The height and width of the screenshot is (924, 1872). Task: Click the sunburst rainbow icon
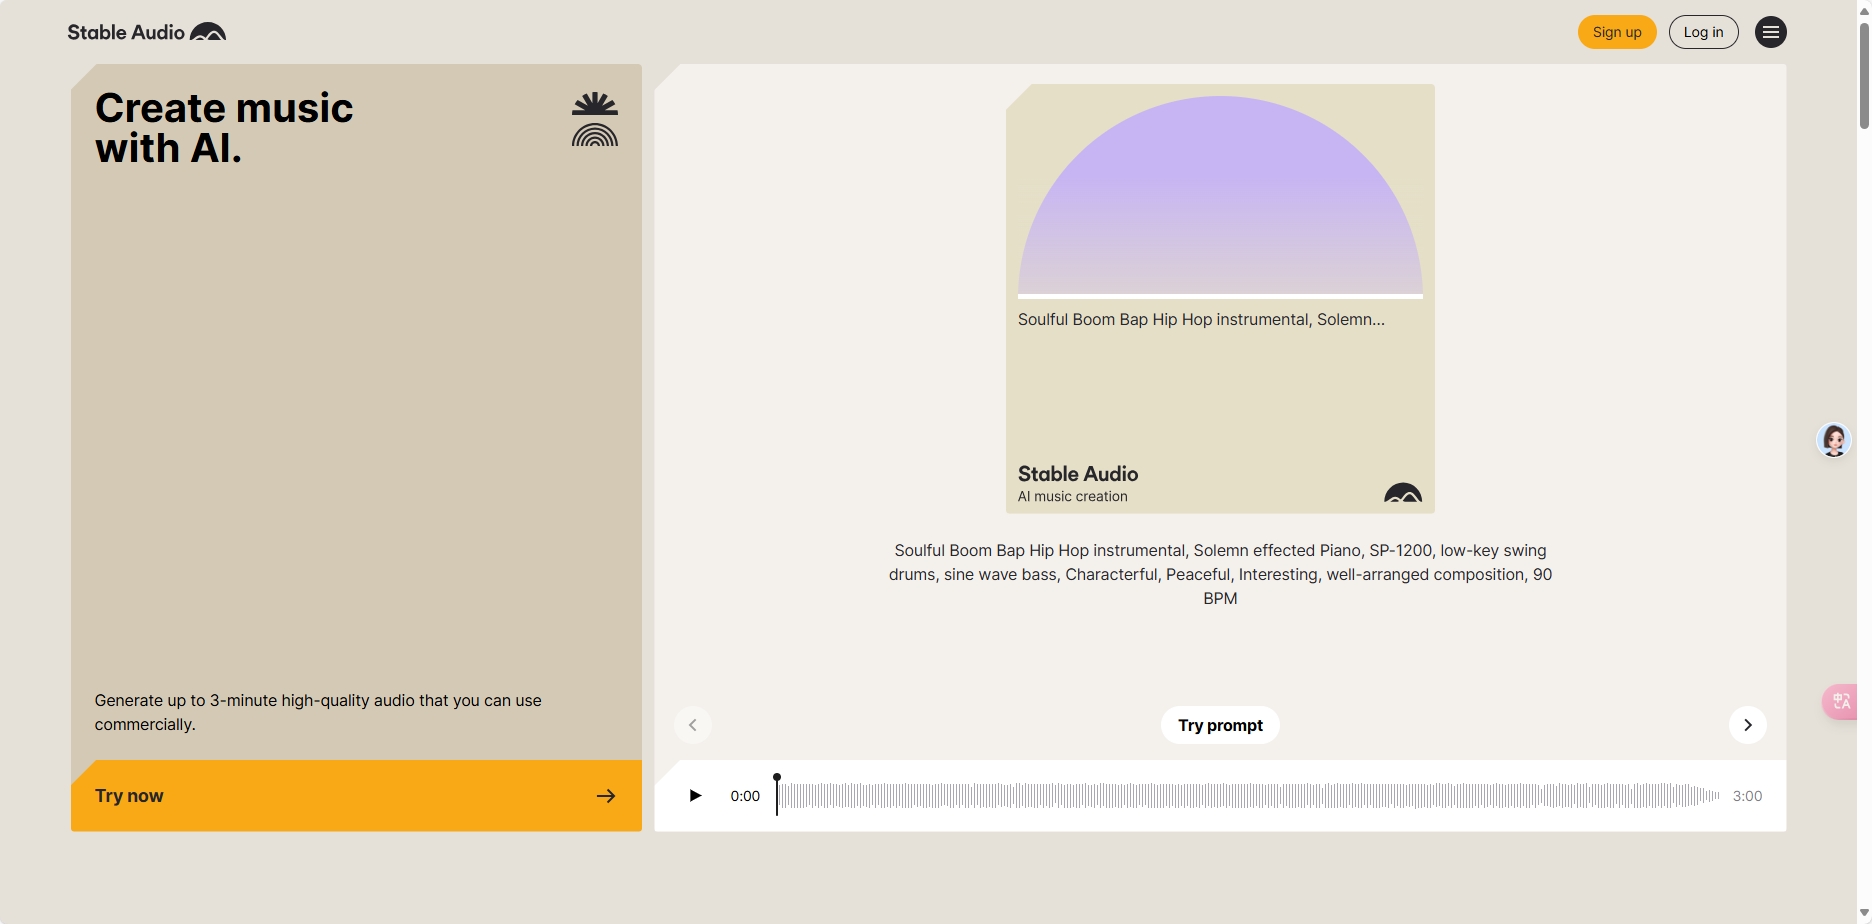pos(594,120)
